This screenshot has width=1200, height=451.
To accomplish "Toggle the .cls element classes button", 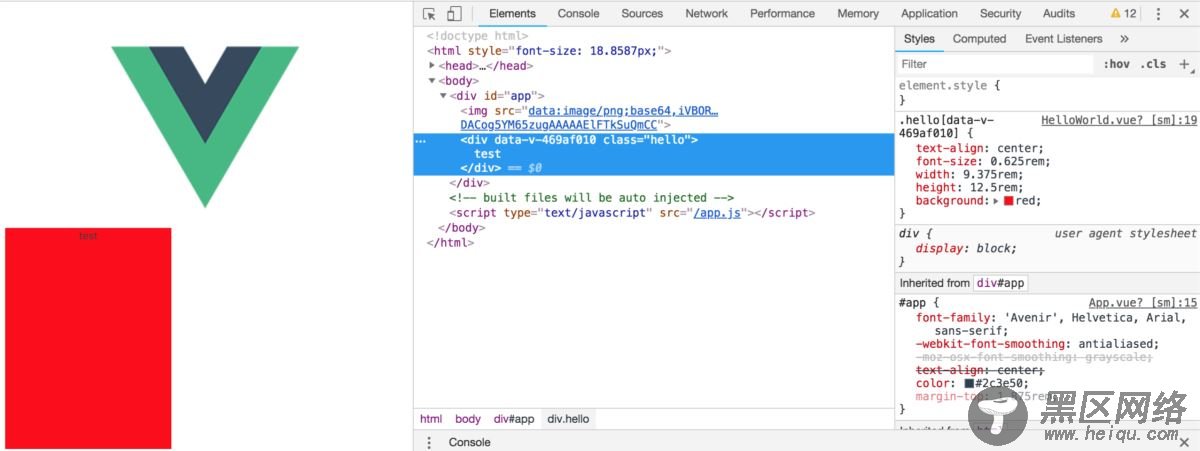I will click(x=1153, y=64).
